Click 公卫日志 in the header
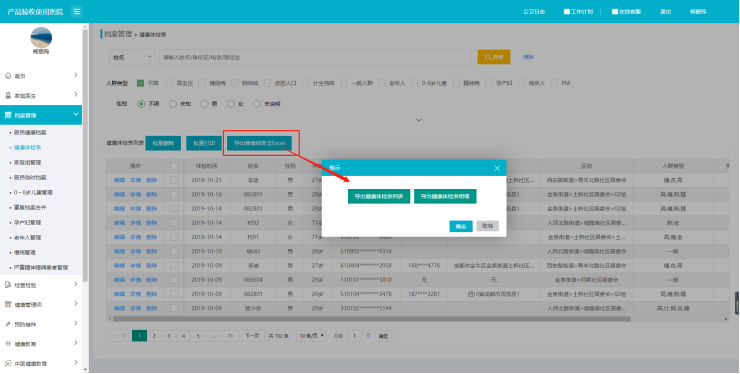The image size is (740, 374). pos(534,11)
